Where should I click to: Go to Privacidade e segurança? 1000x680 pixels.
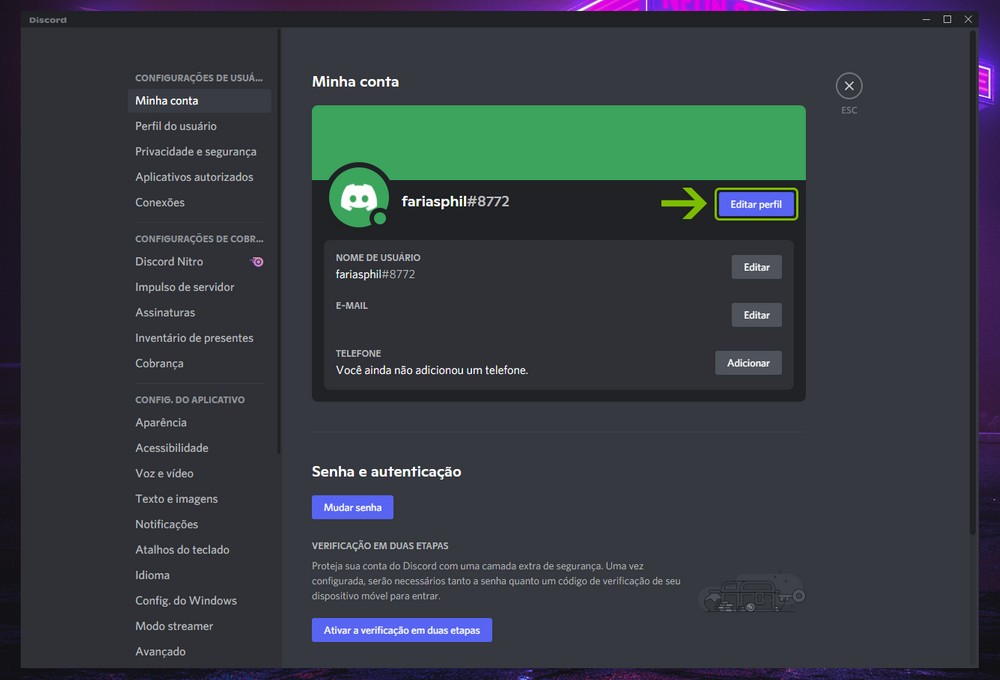196,152
